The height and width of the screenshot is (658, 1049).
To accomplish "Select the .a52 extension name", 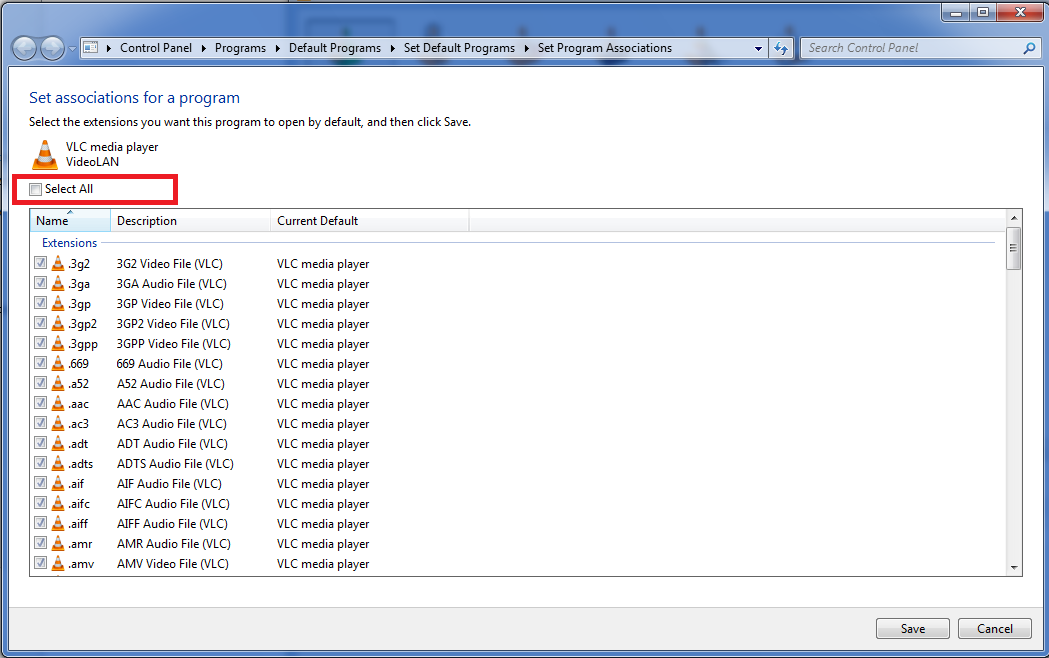I will pyautogui.click(x=78, y=384).
